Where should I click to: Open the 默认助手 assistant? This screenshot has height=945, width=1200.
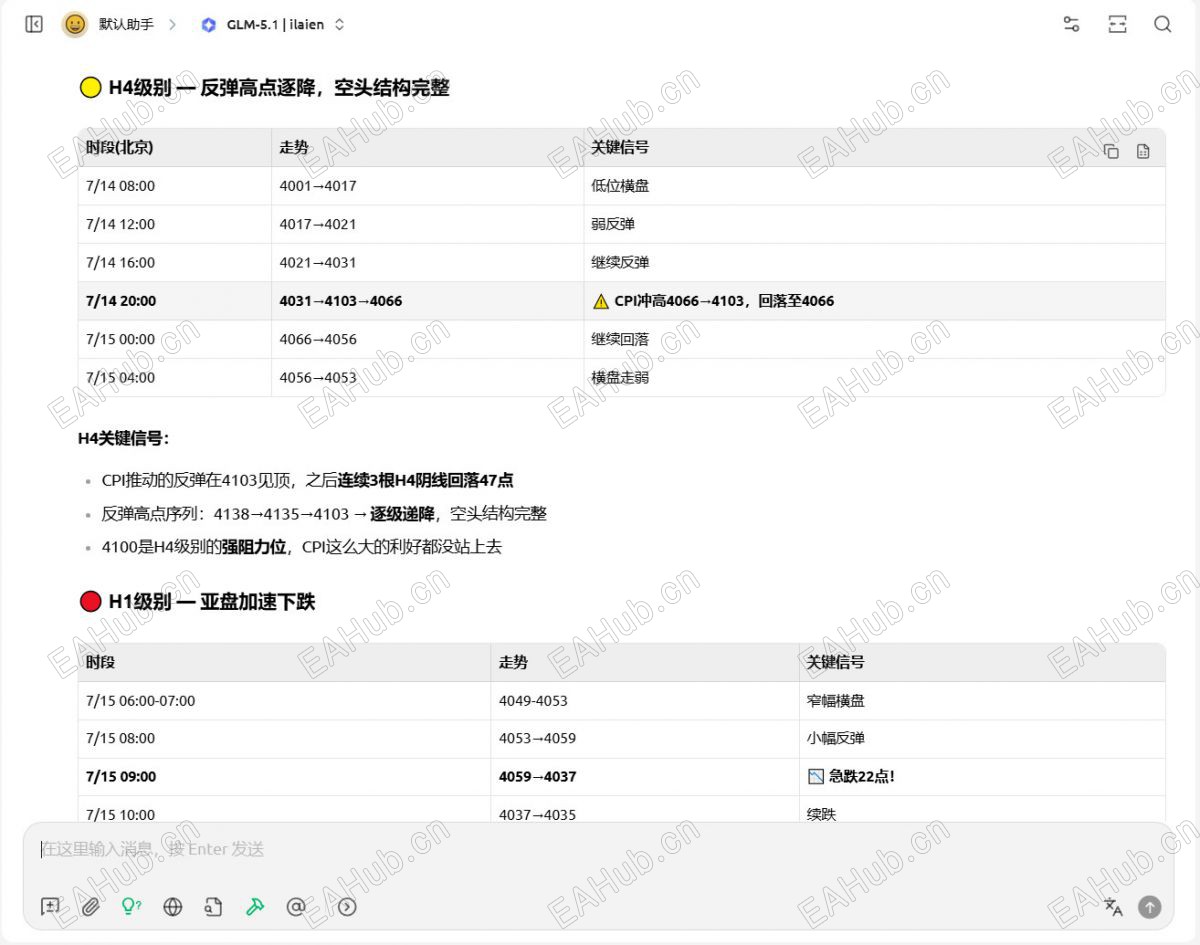click(x=126, y=24)
